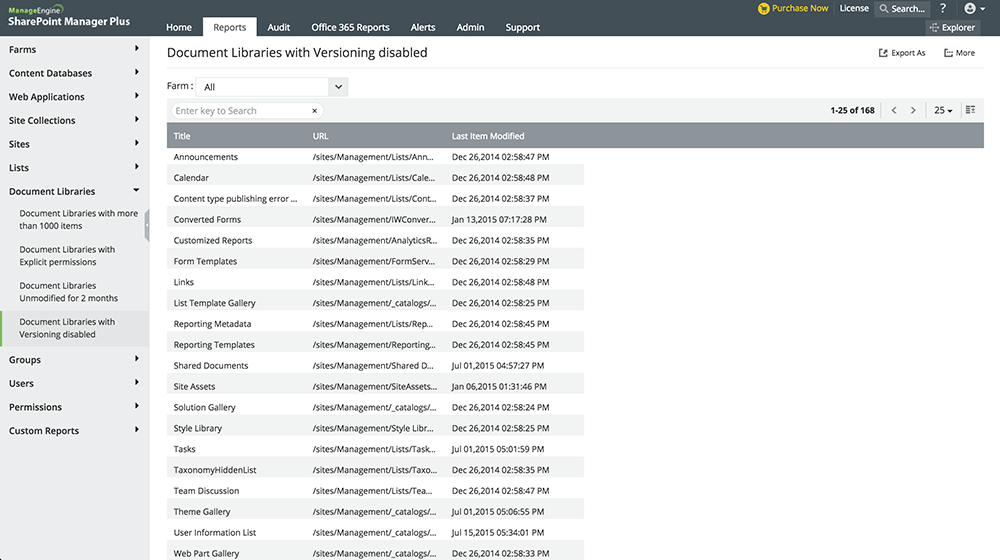Sort by Title column header
The height and width of the screenshot is (560, 1000).
coord(182,136)
